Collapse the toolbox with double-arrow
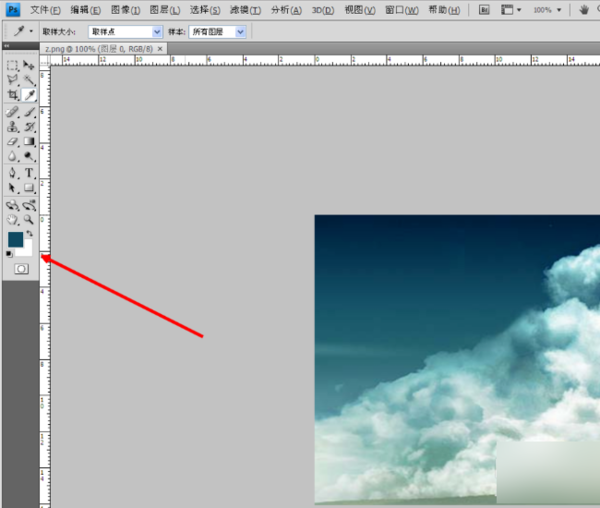Viewport: 600px width, 508px height. coord(7,46)
